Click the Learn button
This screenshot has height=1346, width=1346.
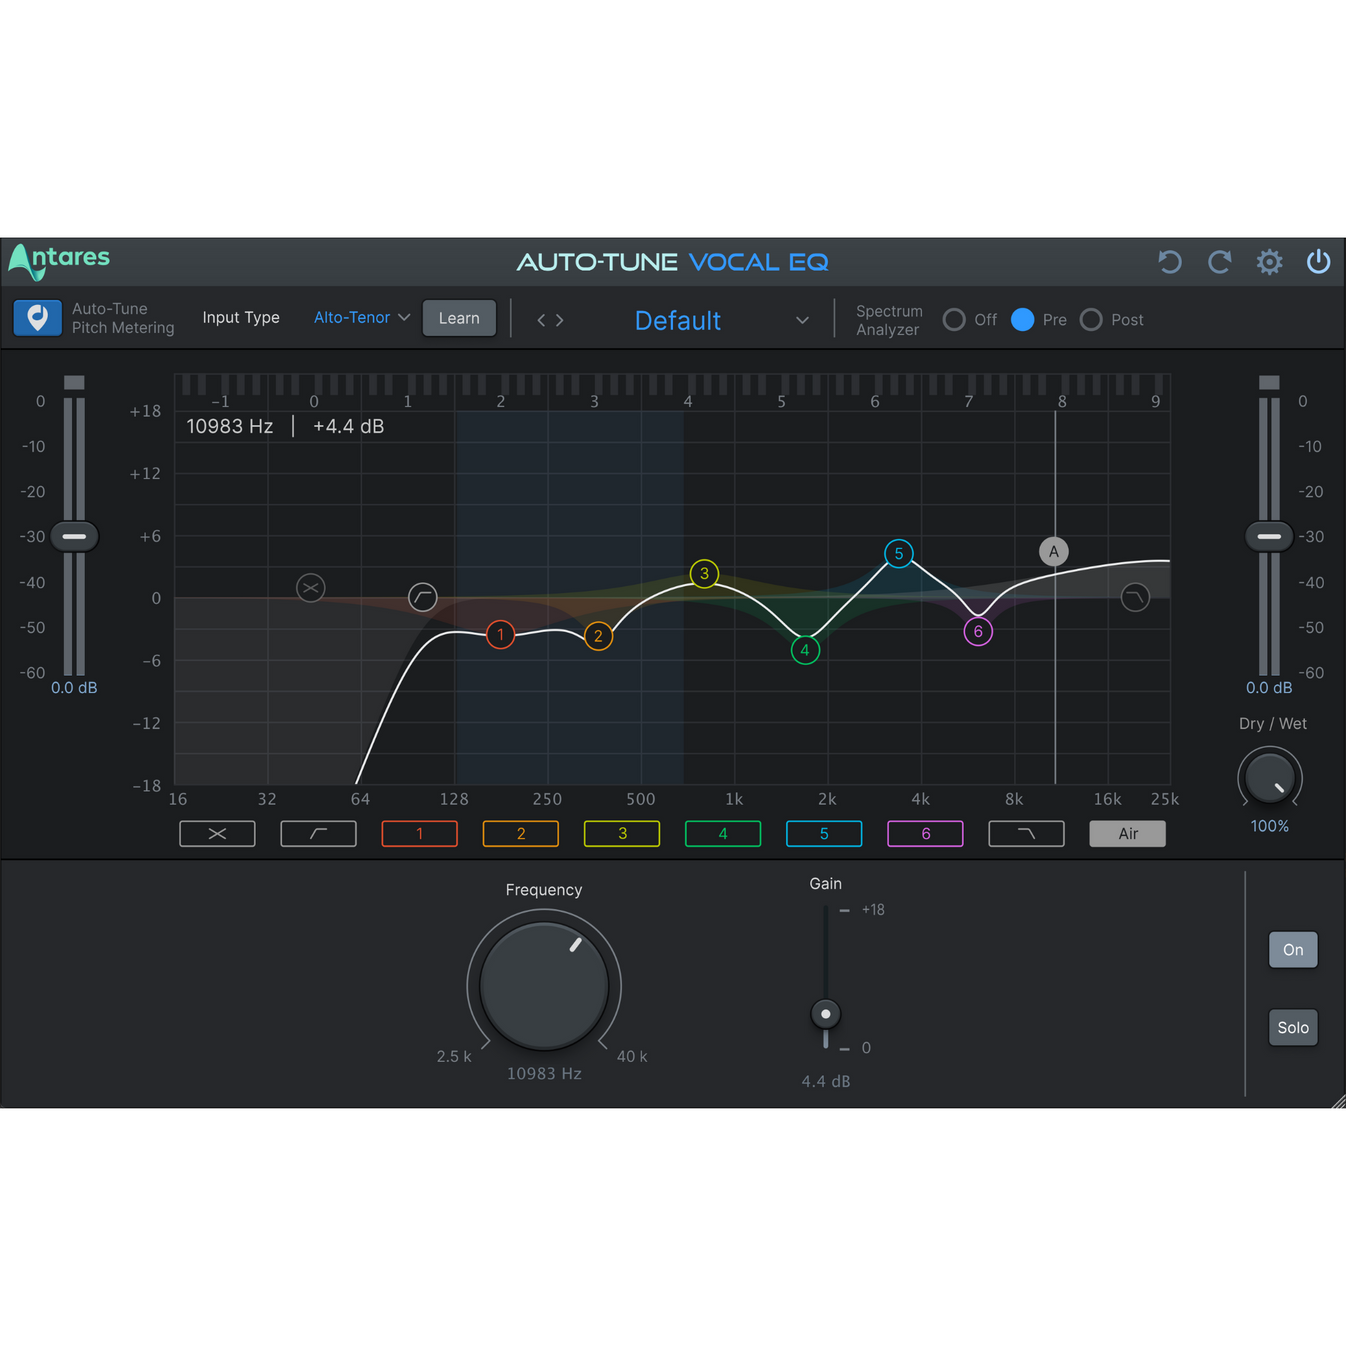459,317
